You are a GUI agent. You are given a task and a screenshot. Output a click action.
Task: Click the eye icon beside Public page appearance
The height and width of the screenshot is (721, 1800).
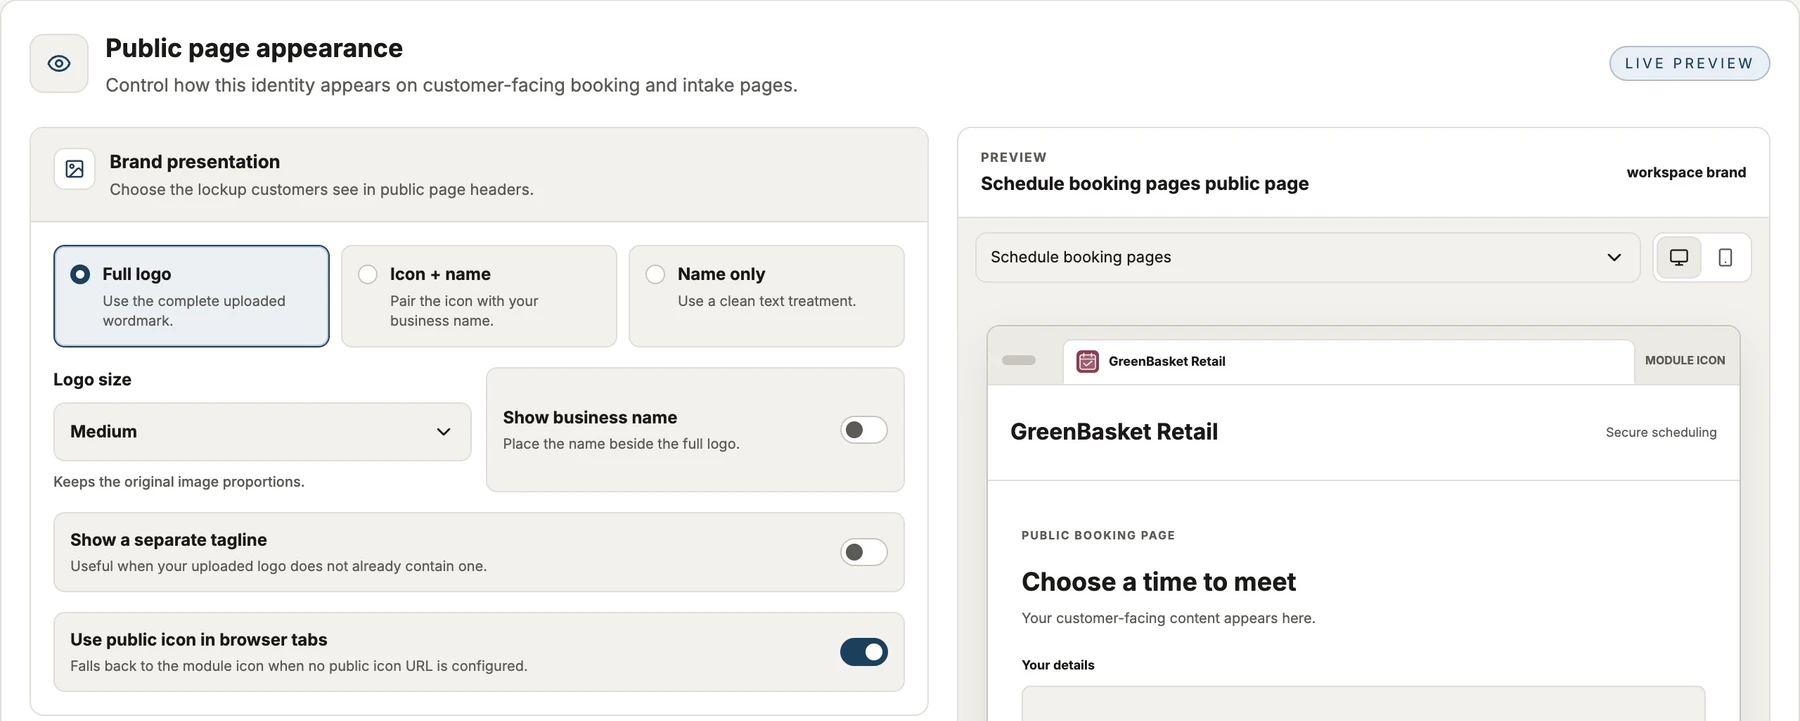pos(59,63)
